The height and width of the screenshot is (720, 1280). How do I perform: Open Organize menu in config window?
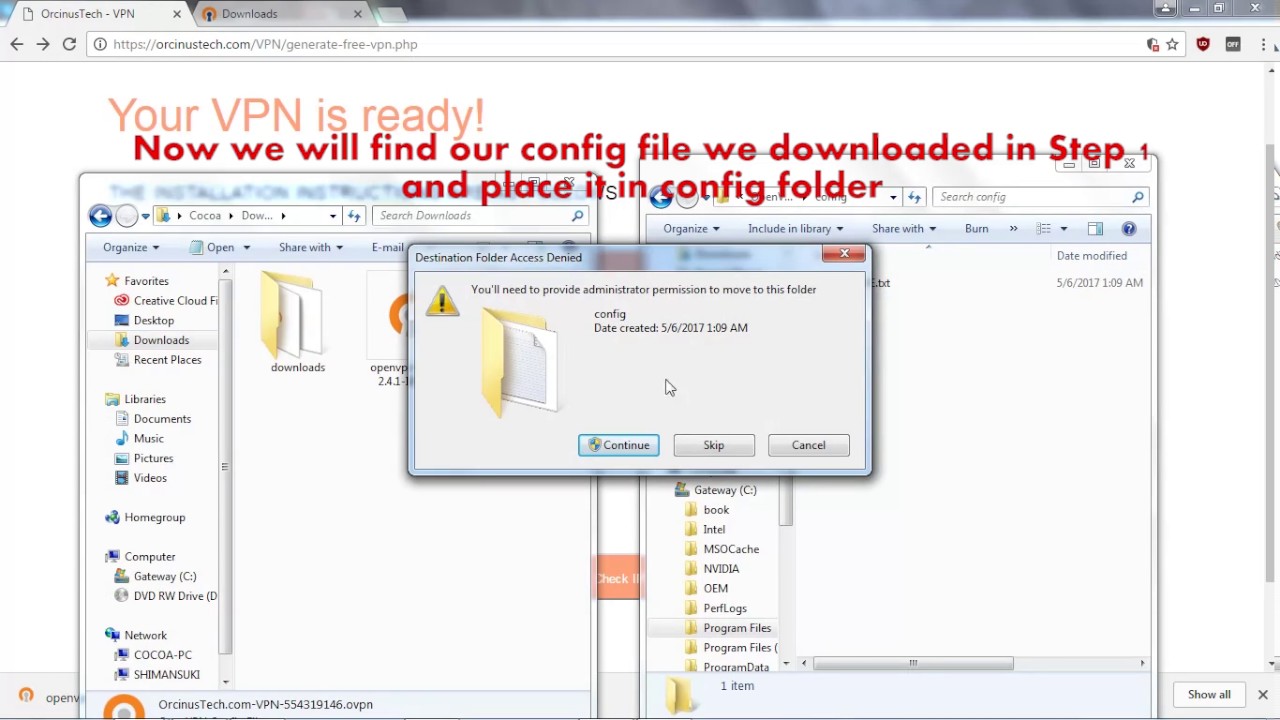tap(692, 228)
